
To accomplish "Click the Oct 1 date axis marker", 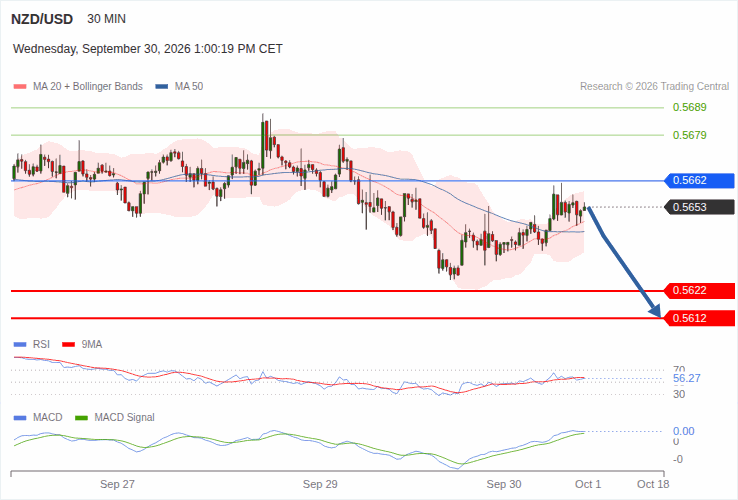I will [x=588, y=484].
